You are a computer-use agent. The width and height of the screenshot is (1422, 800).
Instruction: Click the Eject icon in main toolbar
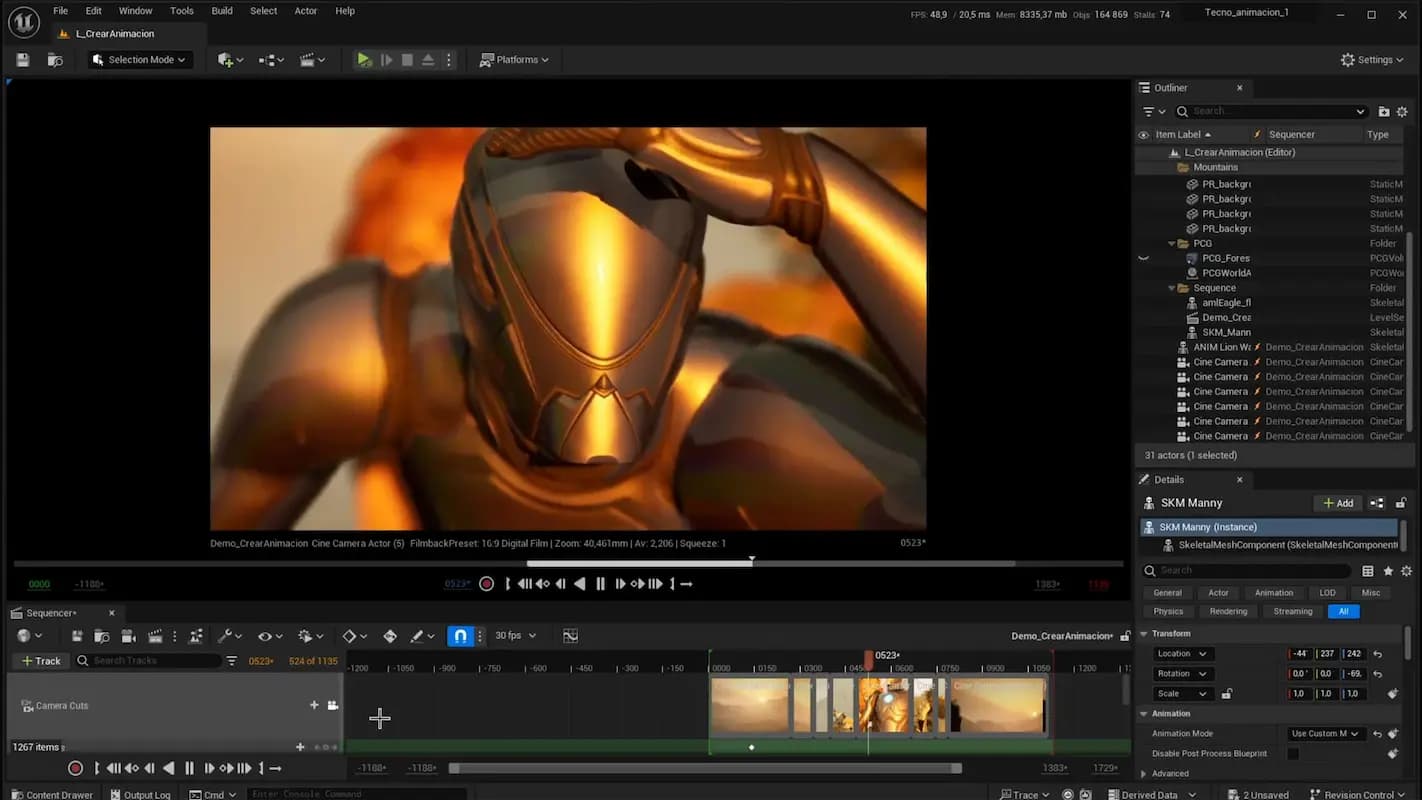click(x=428, y=60)
